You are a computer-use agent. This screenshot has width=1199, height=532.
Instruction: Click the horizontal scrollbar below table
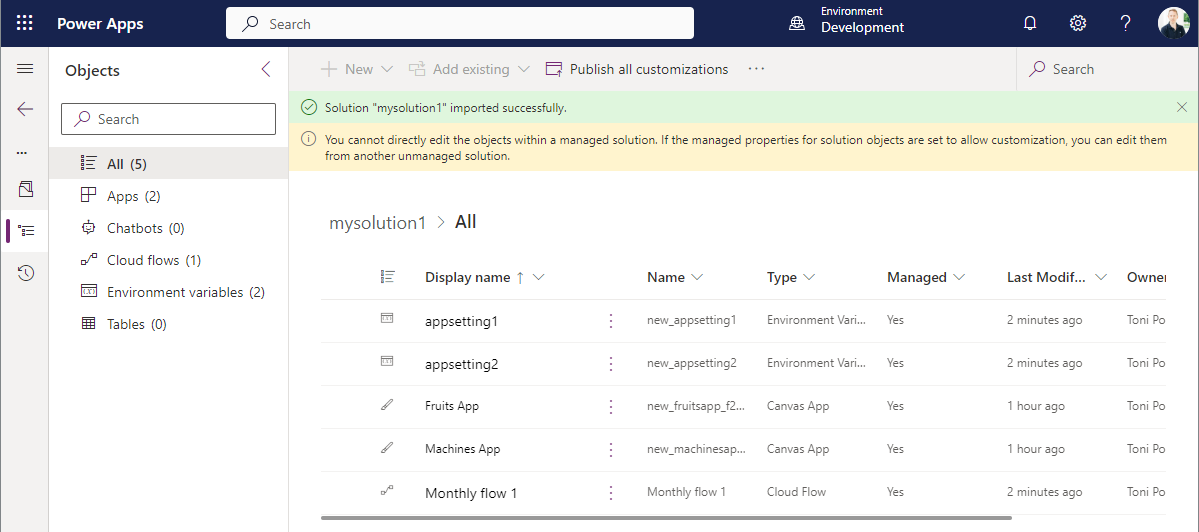(x=666, y=518)
